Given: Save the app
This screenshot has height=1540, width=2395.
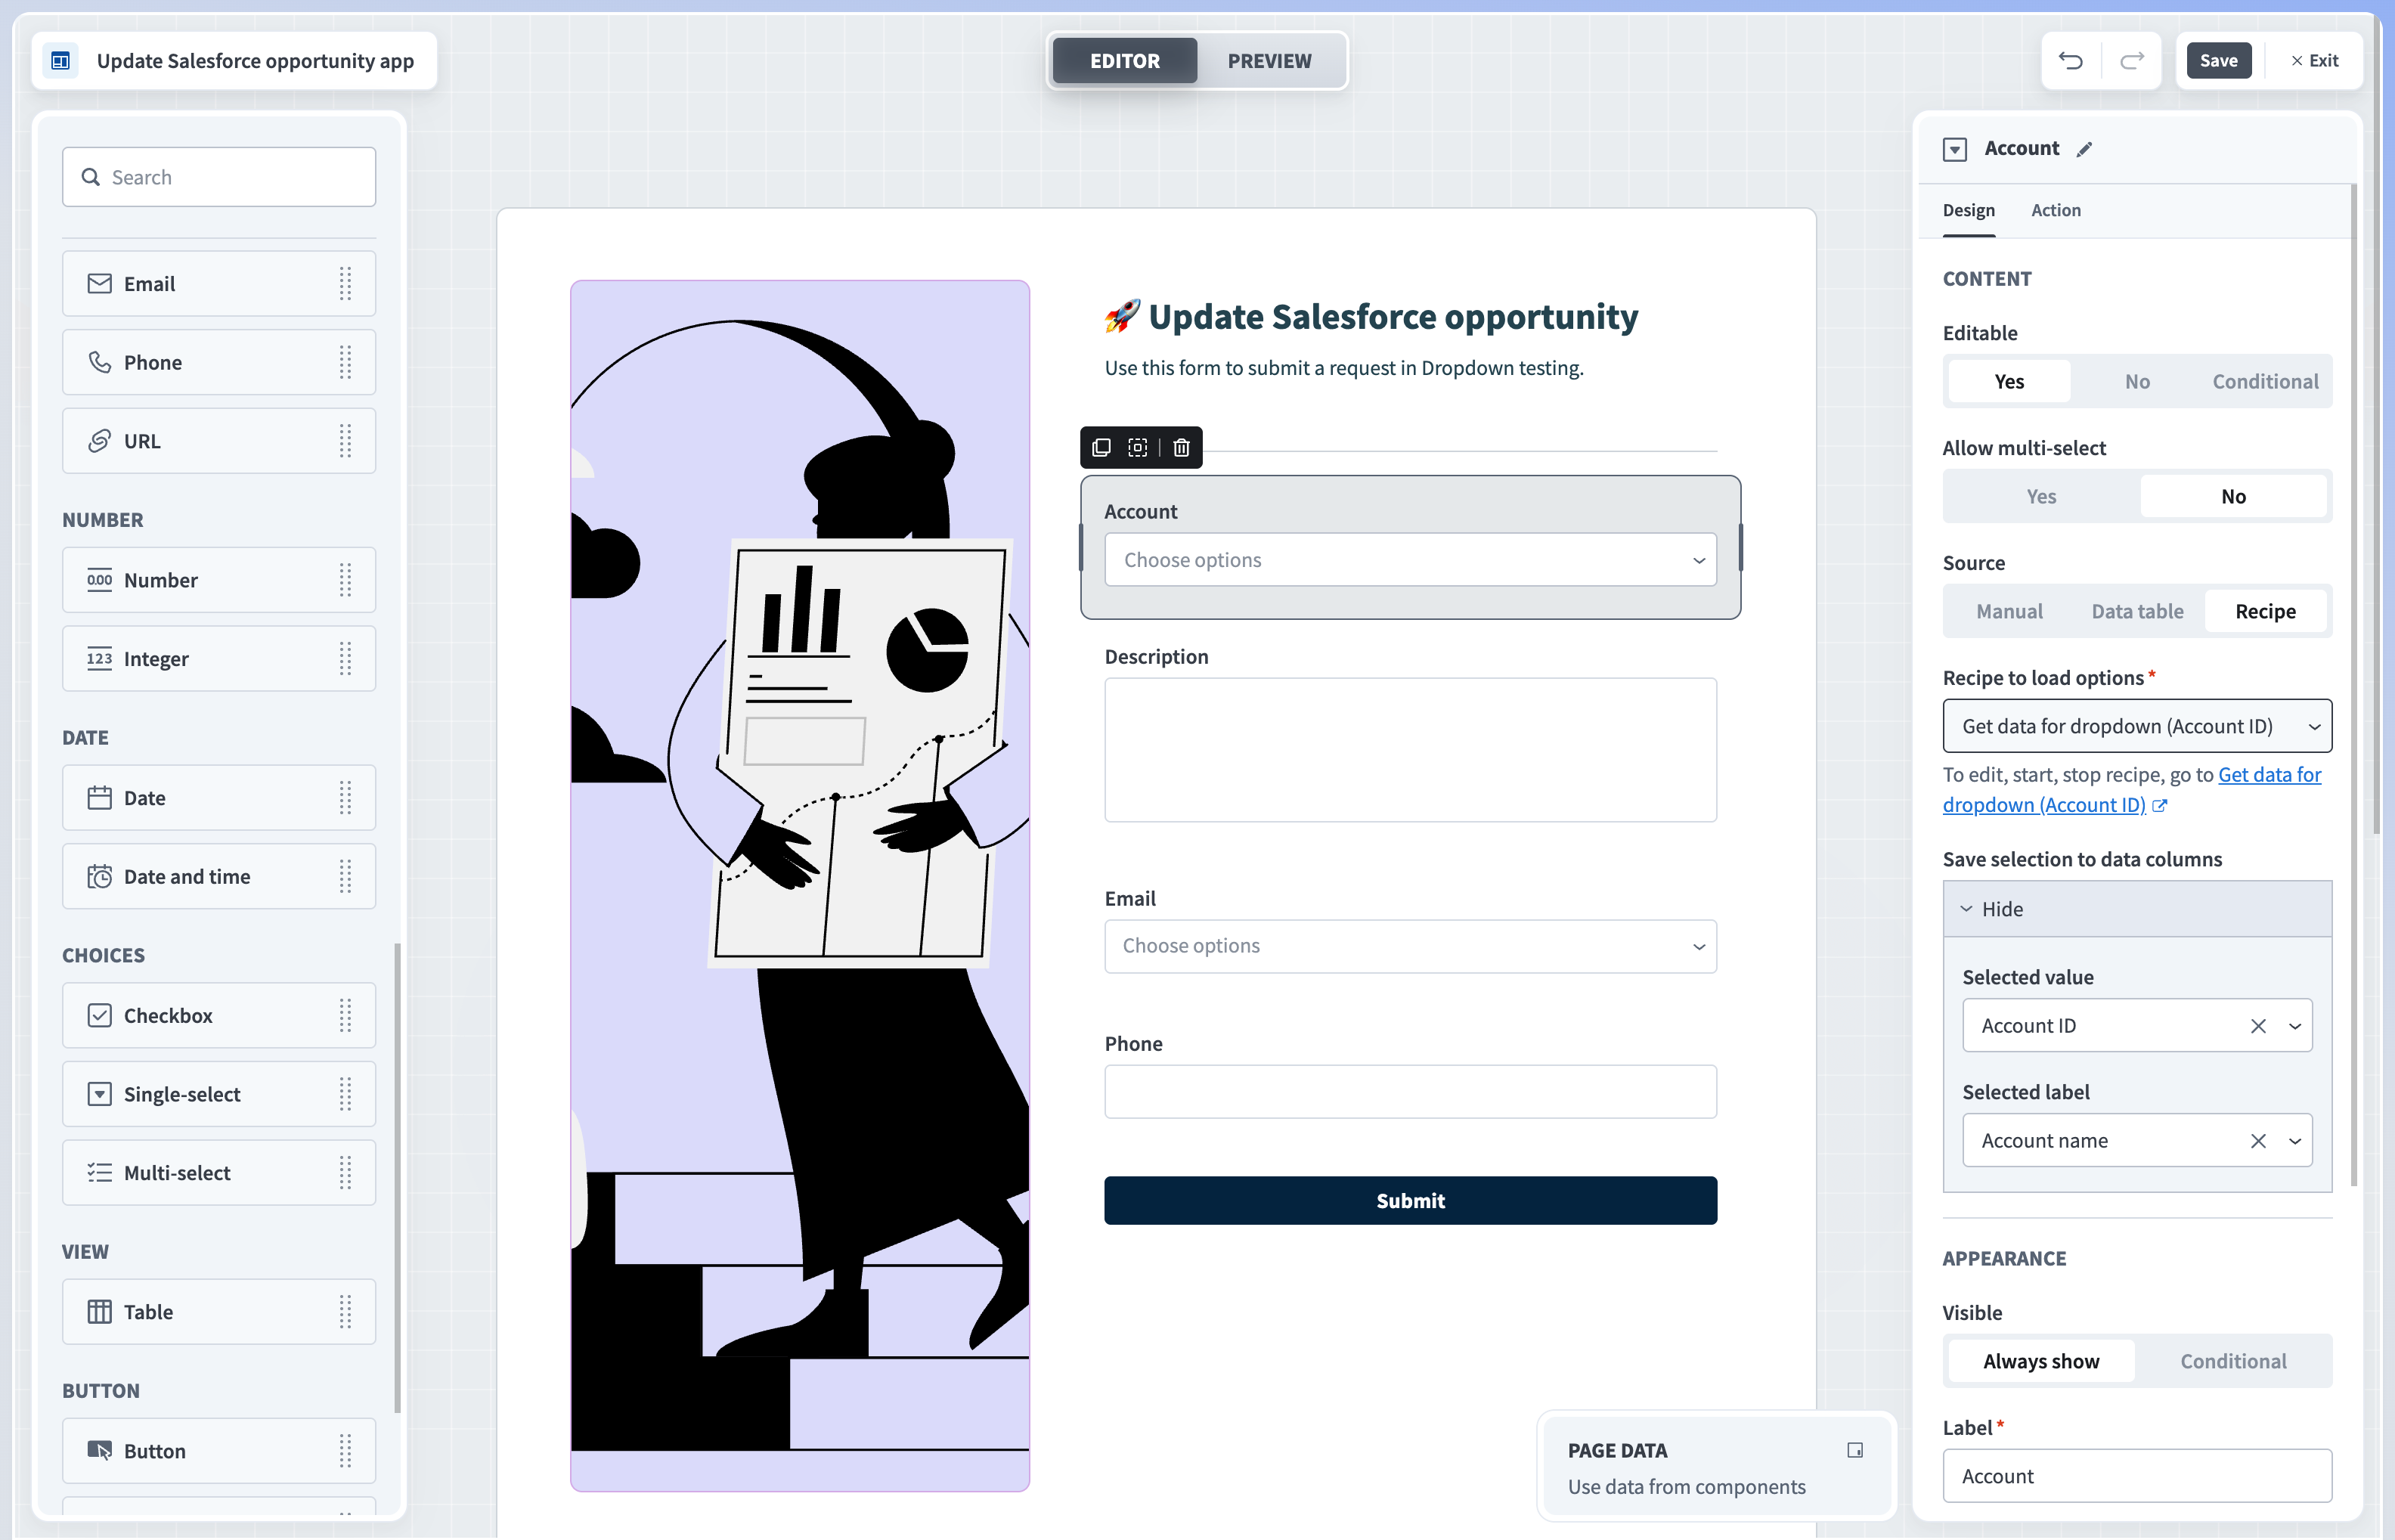Looking at the screenshot, I should click(2218, 61).
